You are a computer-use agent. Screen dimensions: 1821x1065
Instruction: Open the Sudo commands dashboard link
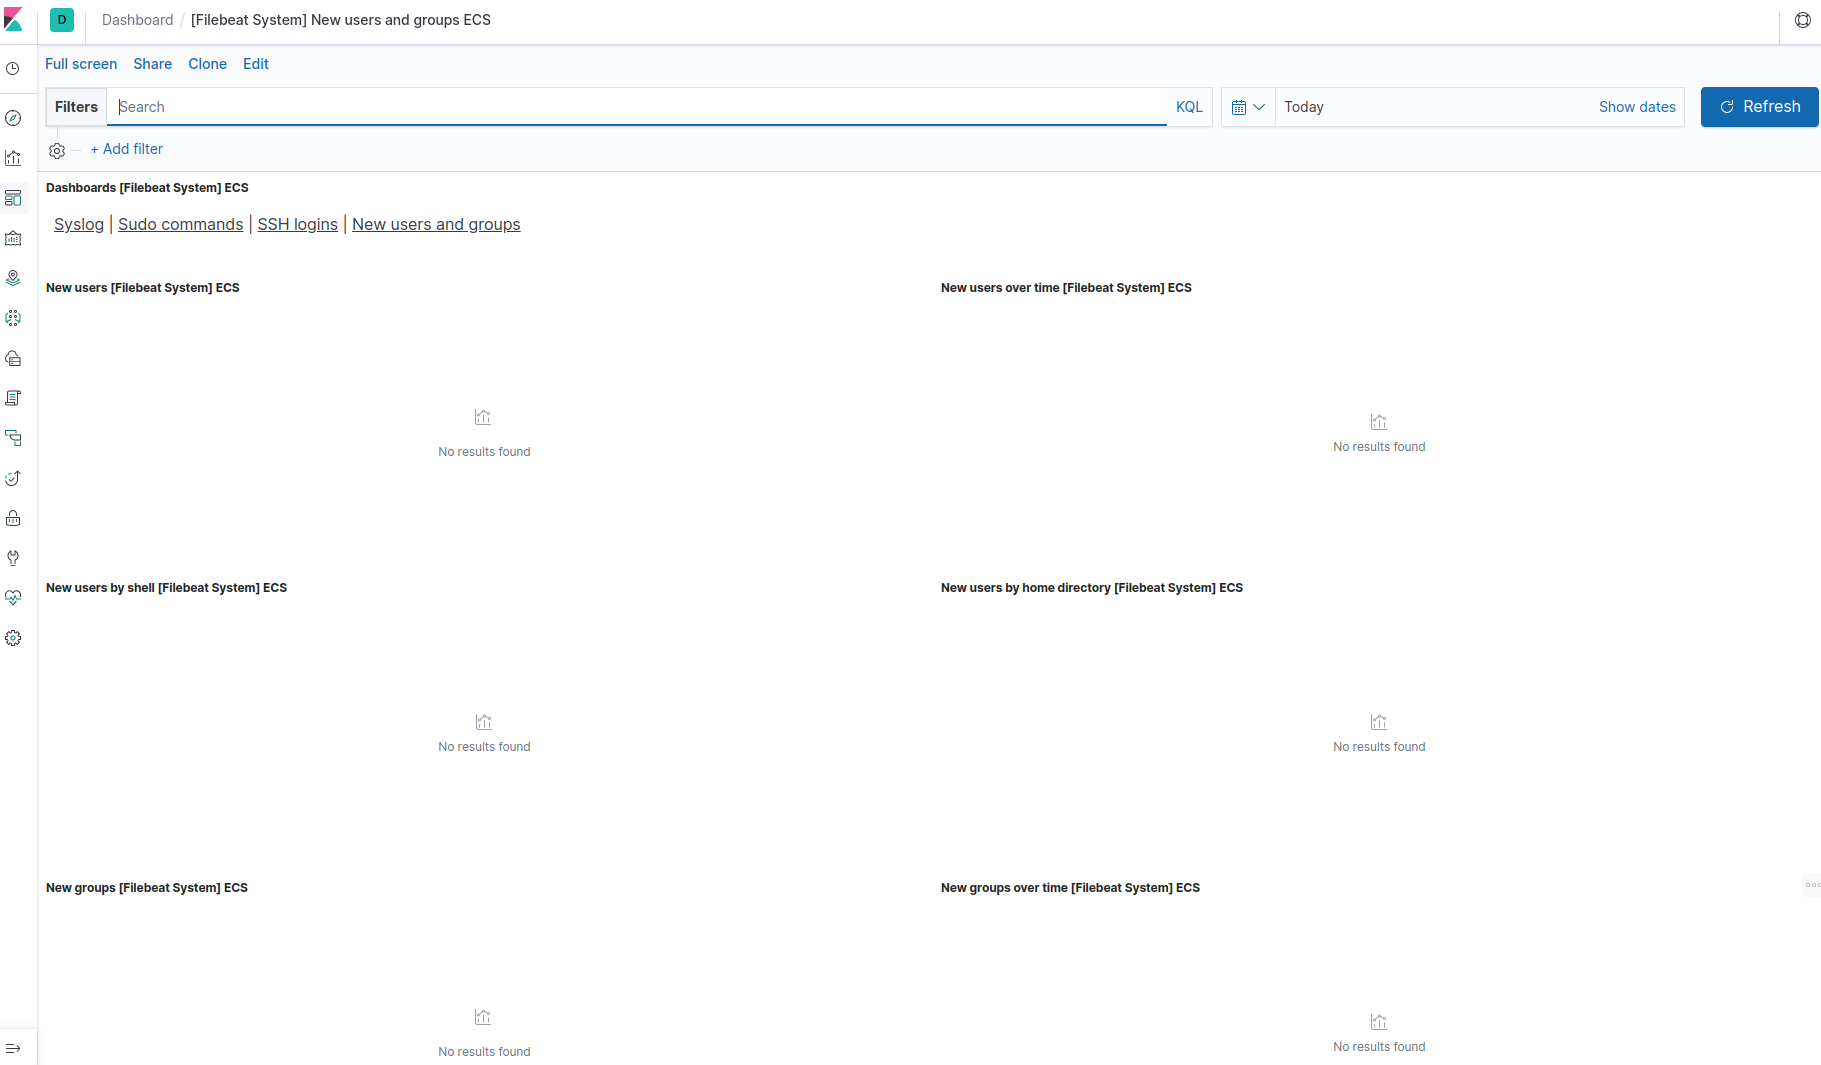click(180, 224)
